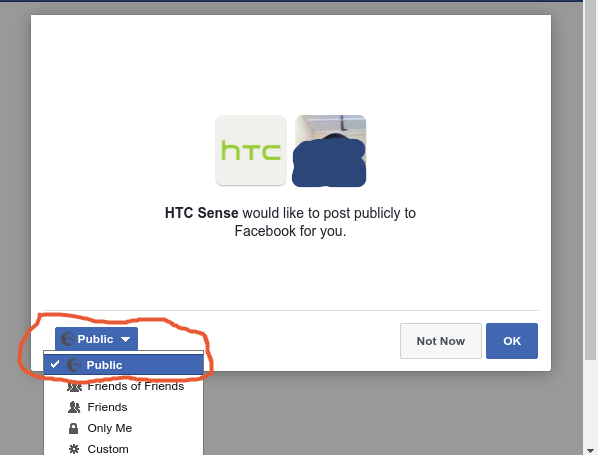Click the dropdown arrow on Public button
598x455 pixels.
pos(125,339)
